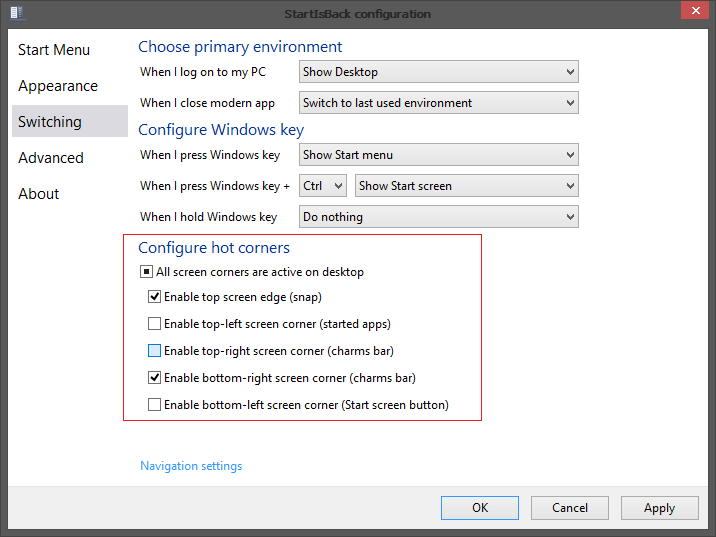The height and width of the screenshot is (537, 716).
Task: Expand the 'When I press Windows key' dropdown
Action: click(x=438, y=155)
